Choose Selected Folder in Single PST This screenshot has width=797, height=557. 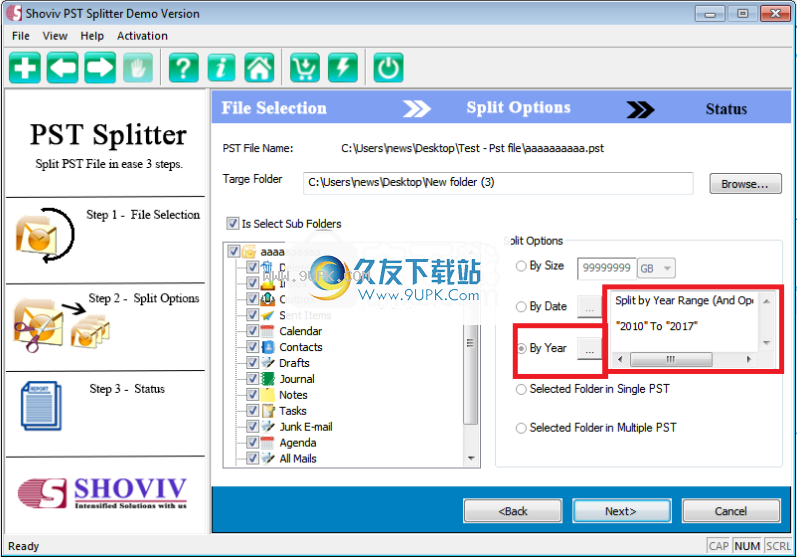[521, 389]
